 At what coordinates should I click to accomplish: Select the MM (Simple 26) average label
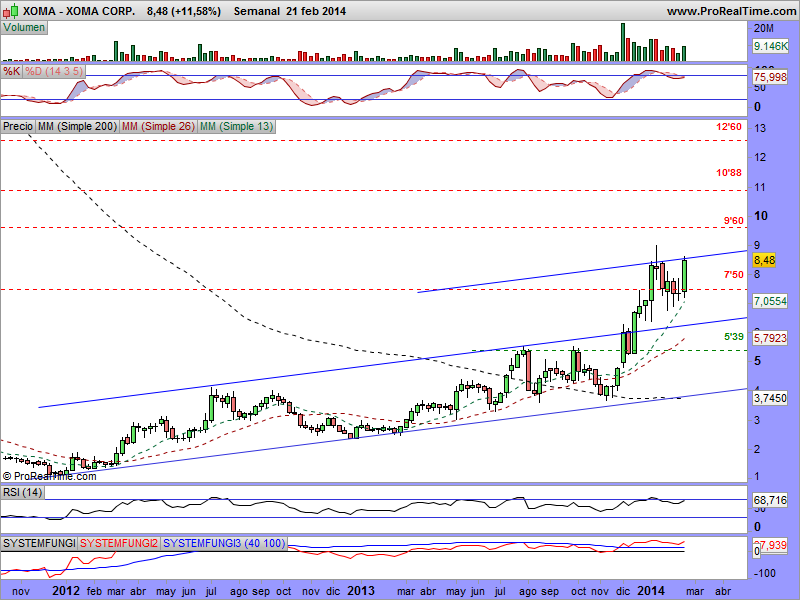click(x=158, y=126)
